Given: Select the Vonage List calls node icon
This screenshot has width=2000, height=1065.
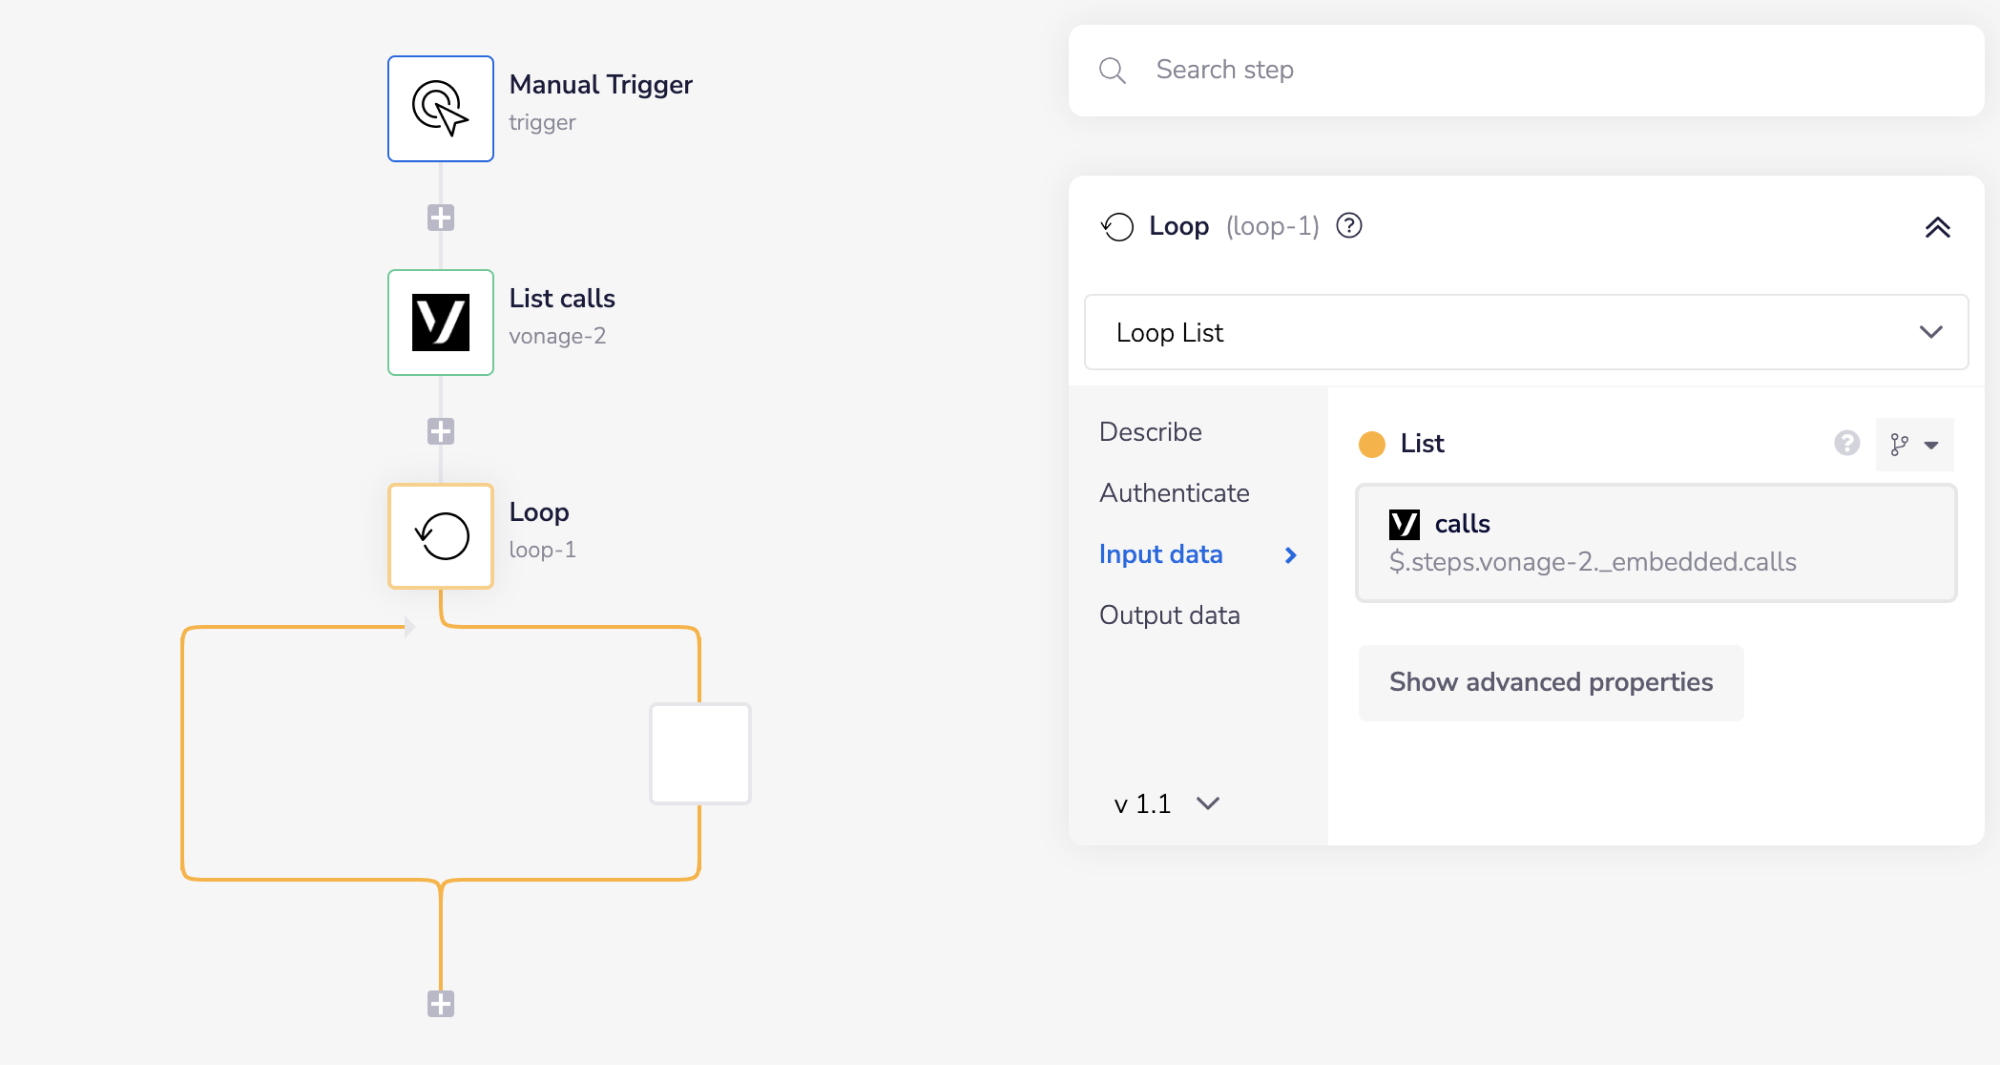Looking at the screenshot, I should click(440, 322).
